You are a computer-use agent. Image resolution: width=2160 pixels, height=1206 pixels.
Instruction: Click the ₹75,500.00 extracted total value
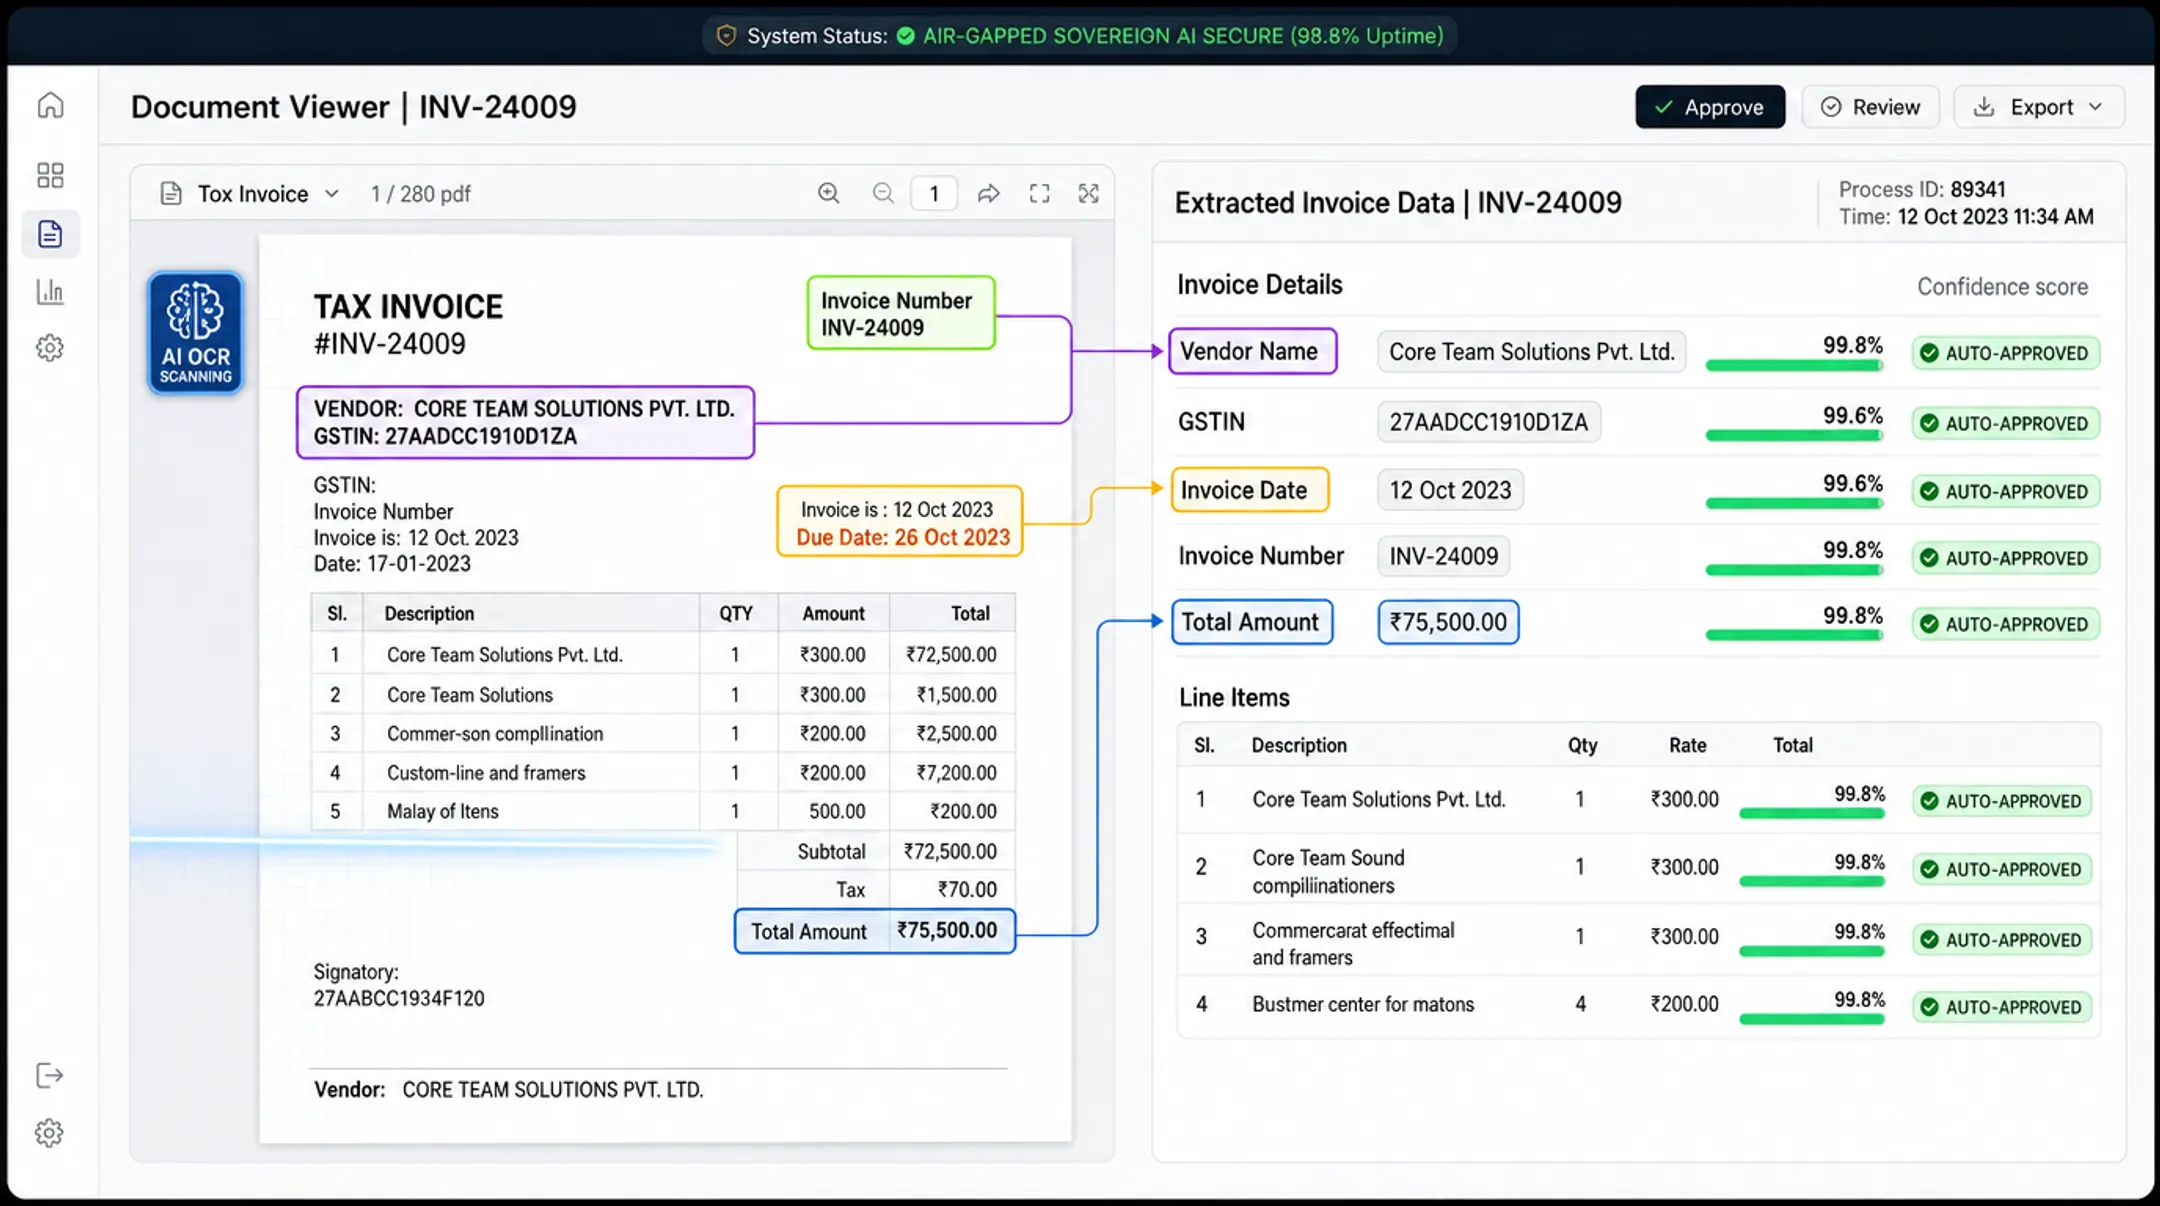(x=1448, y=622)
